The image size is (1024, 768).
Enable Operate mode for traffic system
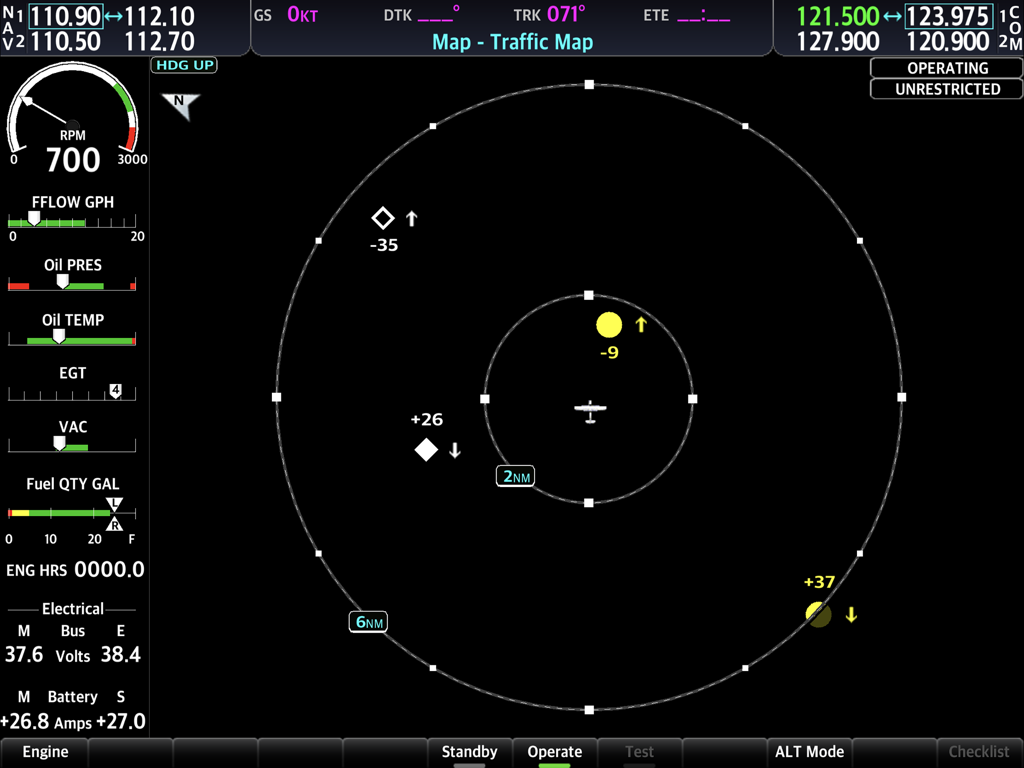pos(554,752)
